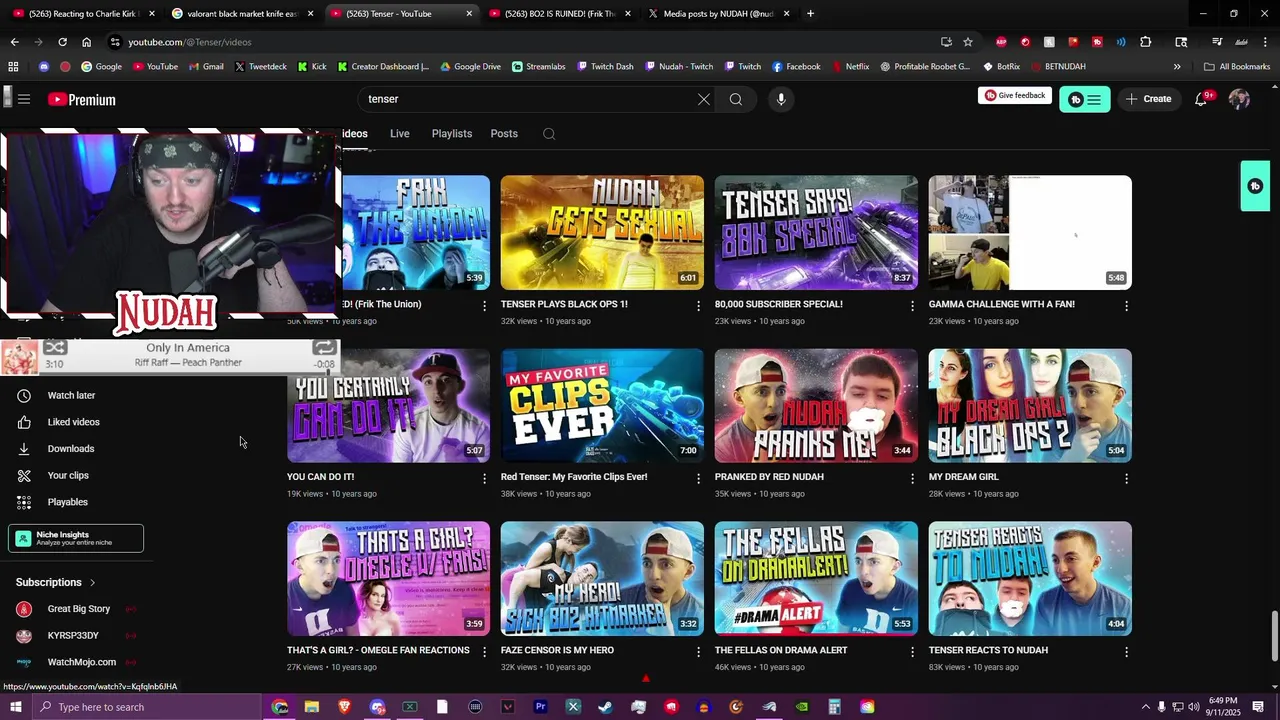Open options menu for YOU CAN DO IT!
The width and height of the screenshot is (1280, 720).
tap(484, 478)
